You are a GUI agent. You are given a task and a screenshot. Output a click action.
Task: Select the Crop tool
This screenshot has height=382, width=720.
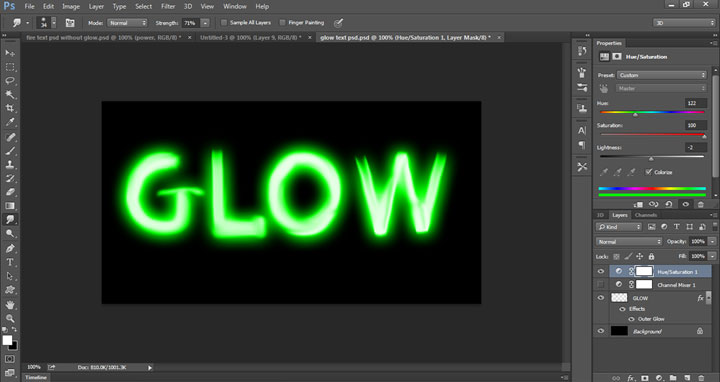point(10,108)
